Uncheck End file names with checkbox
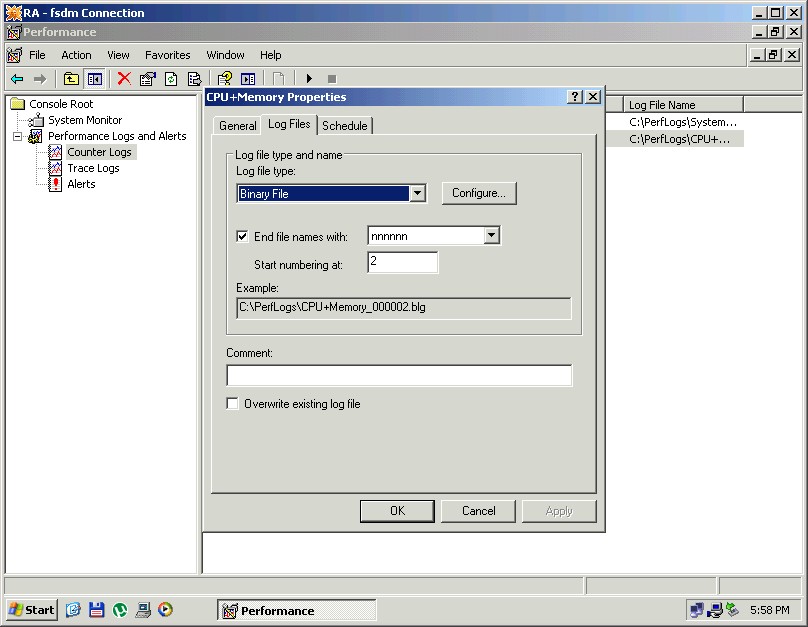The height and width of the screenshot is (627, 808). (x=242, y=237)
